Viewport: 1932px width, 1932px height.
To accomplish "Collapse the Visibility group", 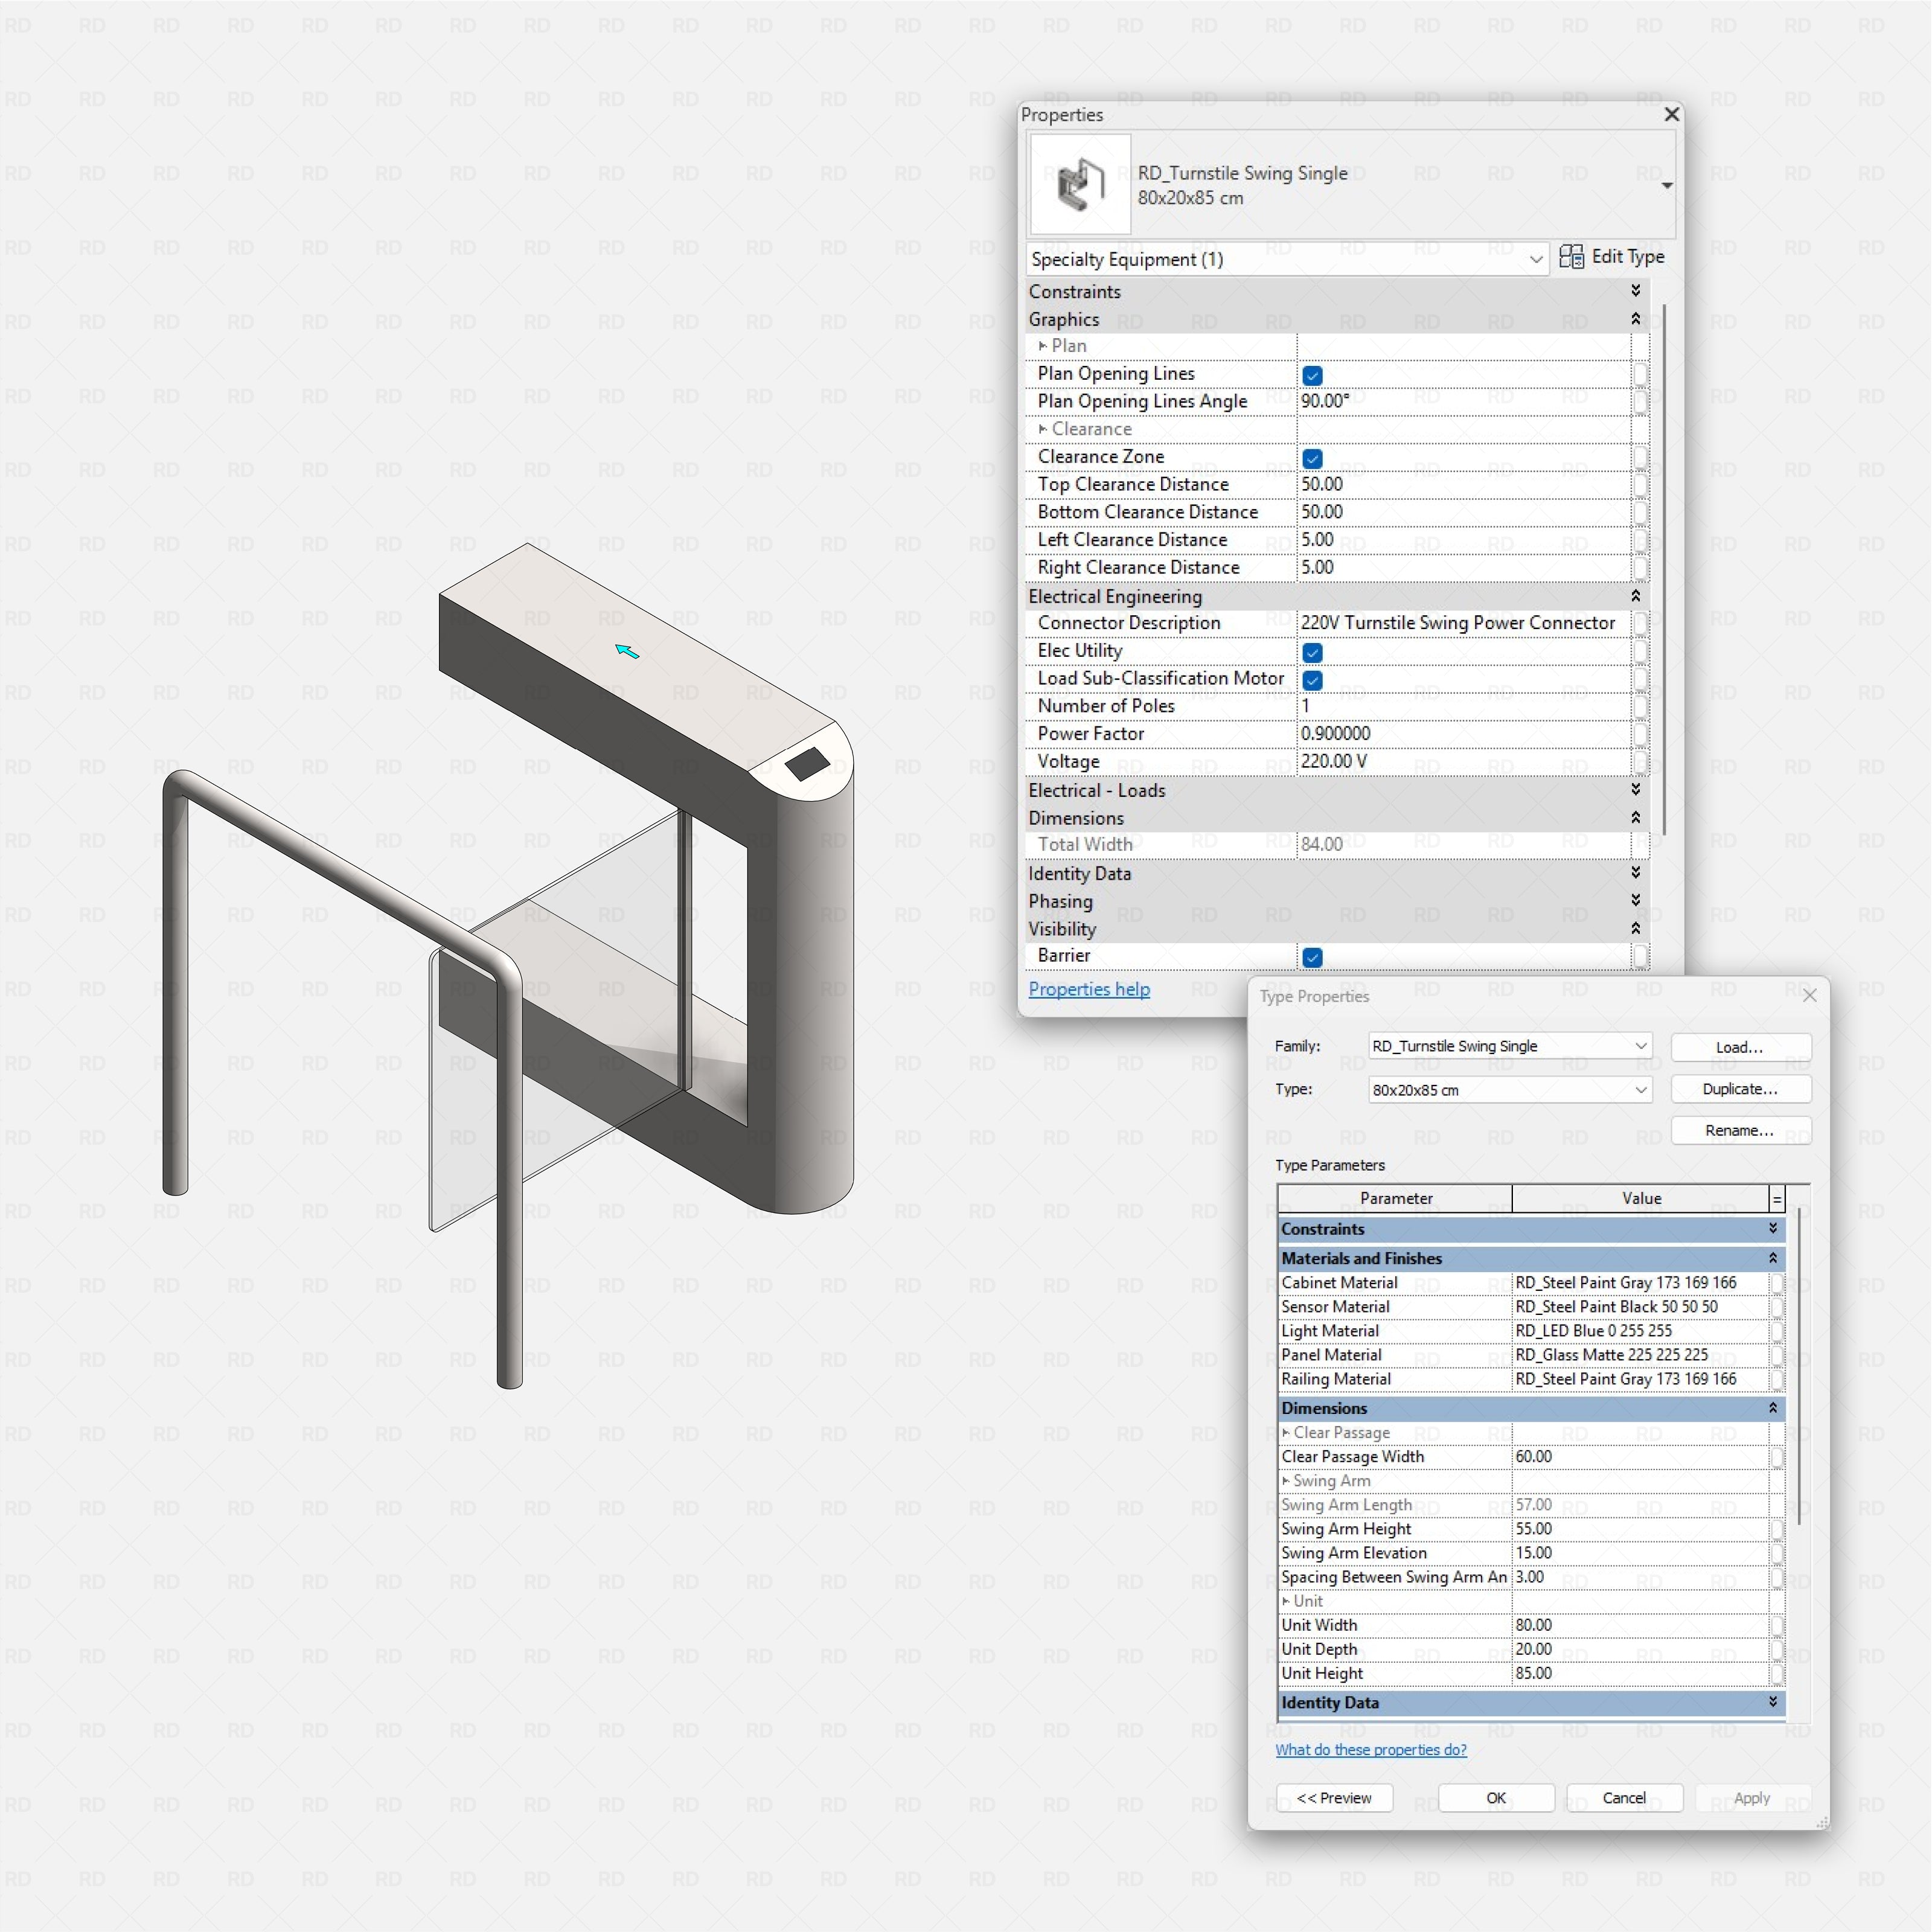I will tap(1635, 928).
